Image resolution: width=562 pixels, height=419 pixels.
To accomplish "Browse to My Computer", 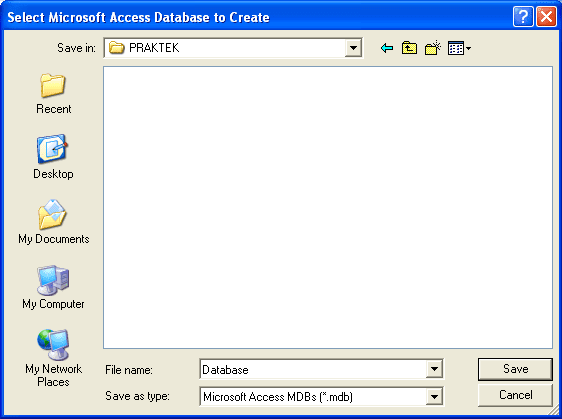I will 53,287.
